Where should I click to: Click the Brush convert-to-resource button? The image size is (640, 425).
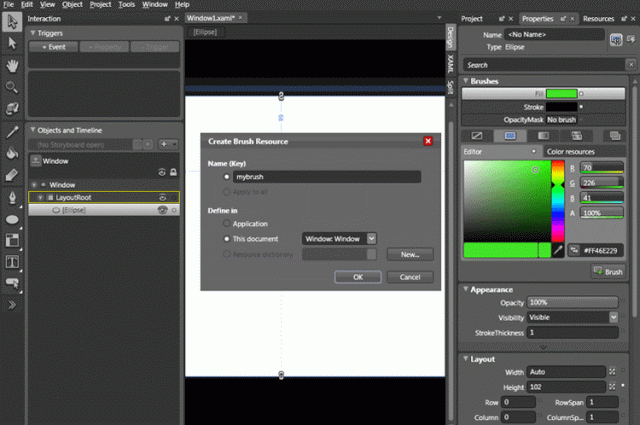pos(608,271)
